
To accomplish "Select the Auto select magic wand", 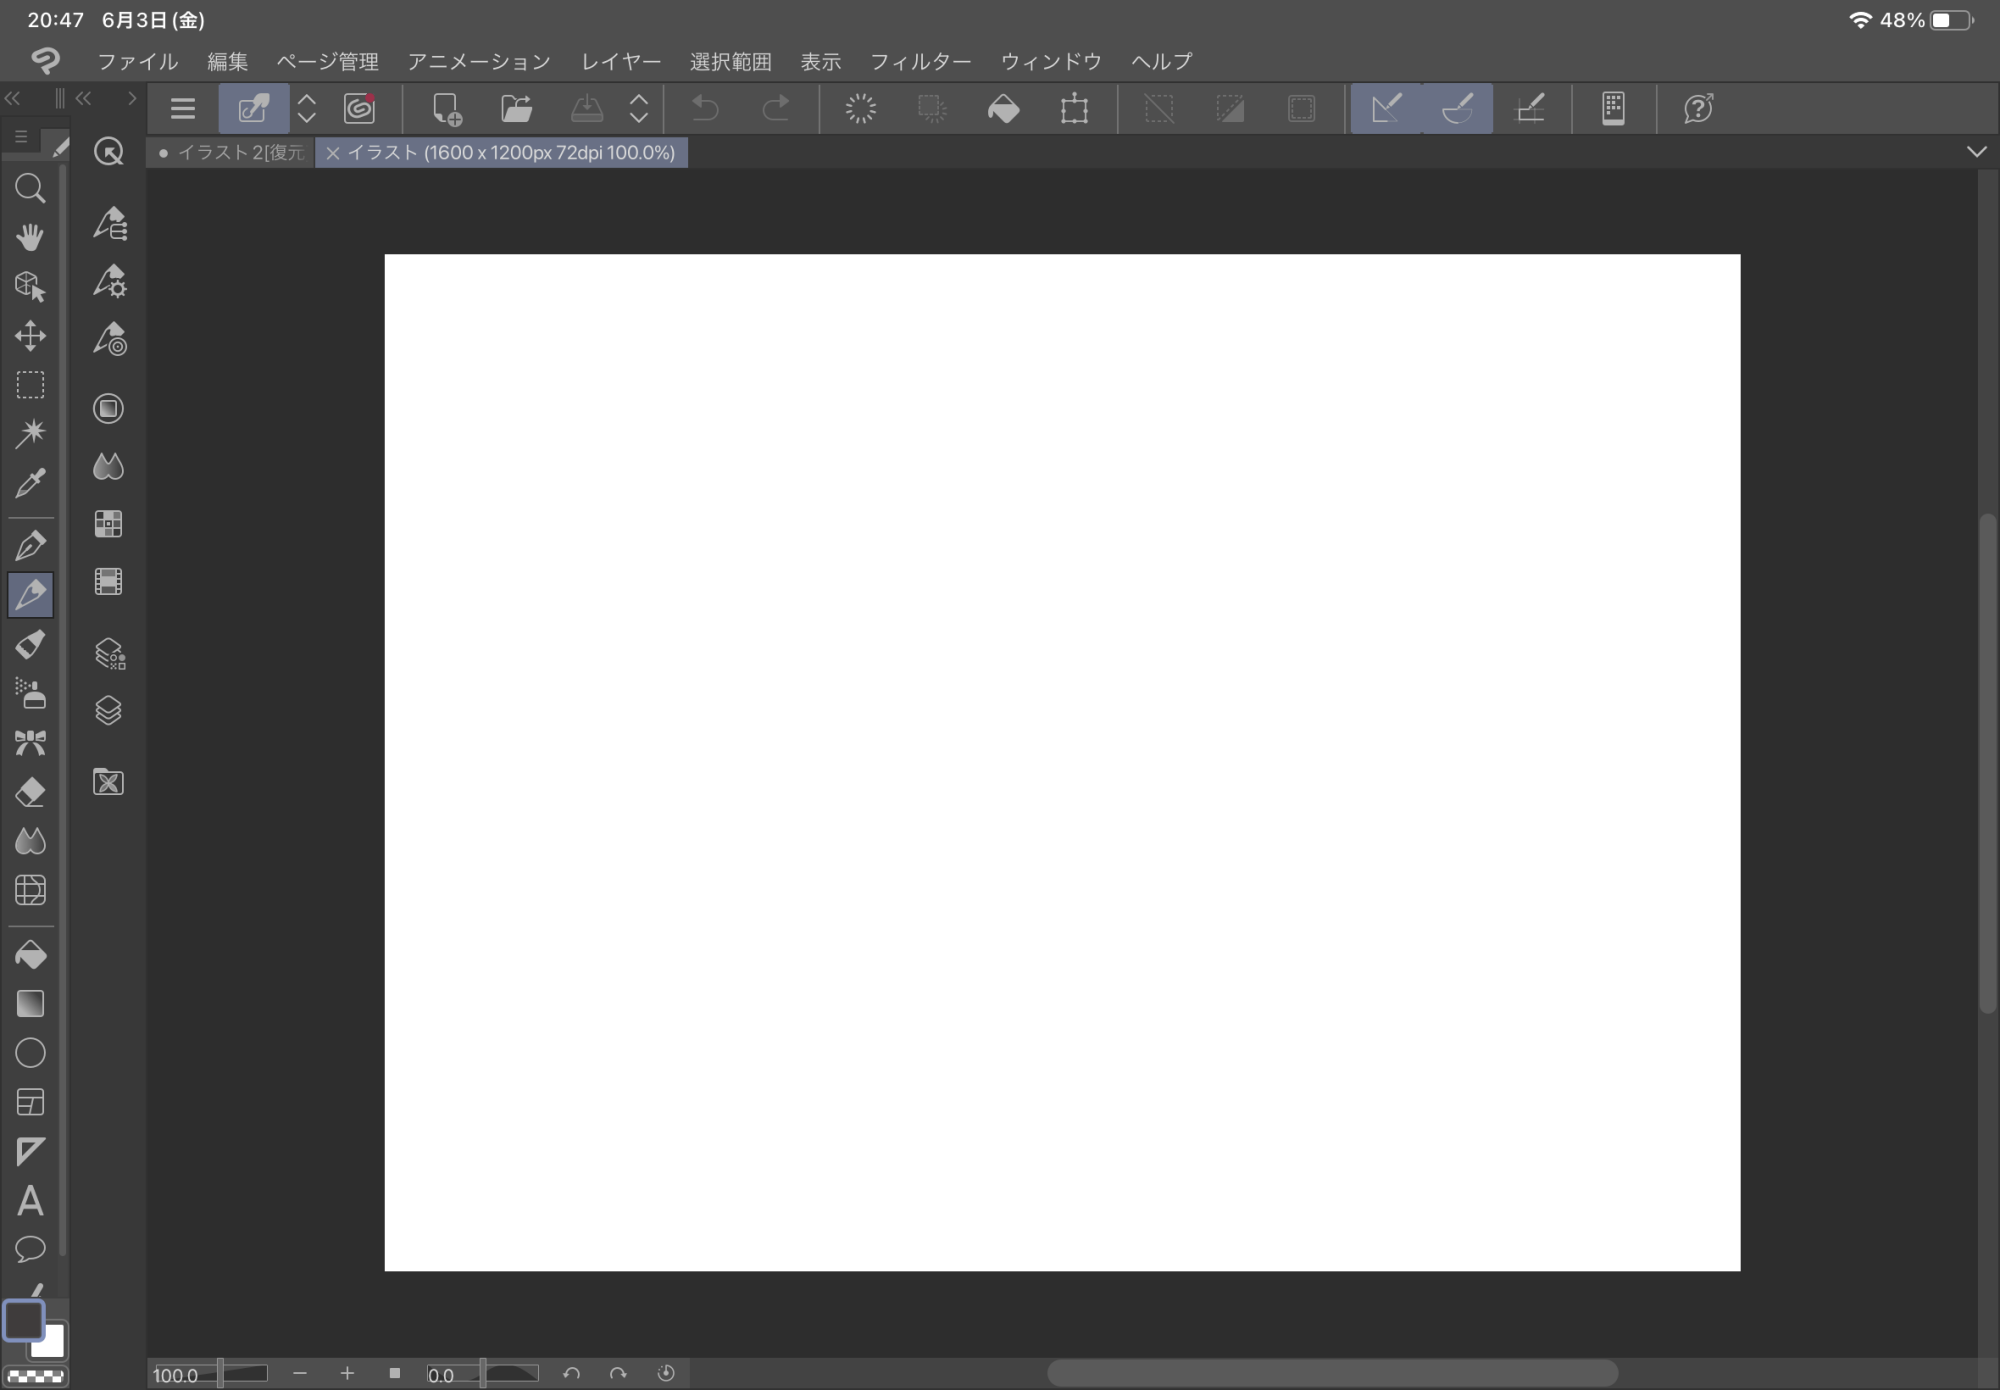I will pyautogui.click(x=30, y=433).
